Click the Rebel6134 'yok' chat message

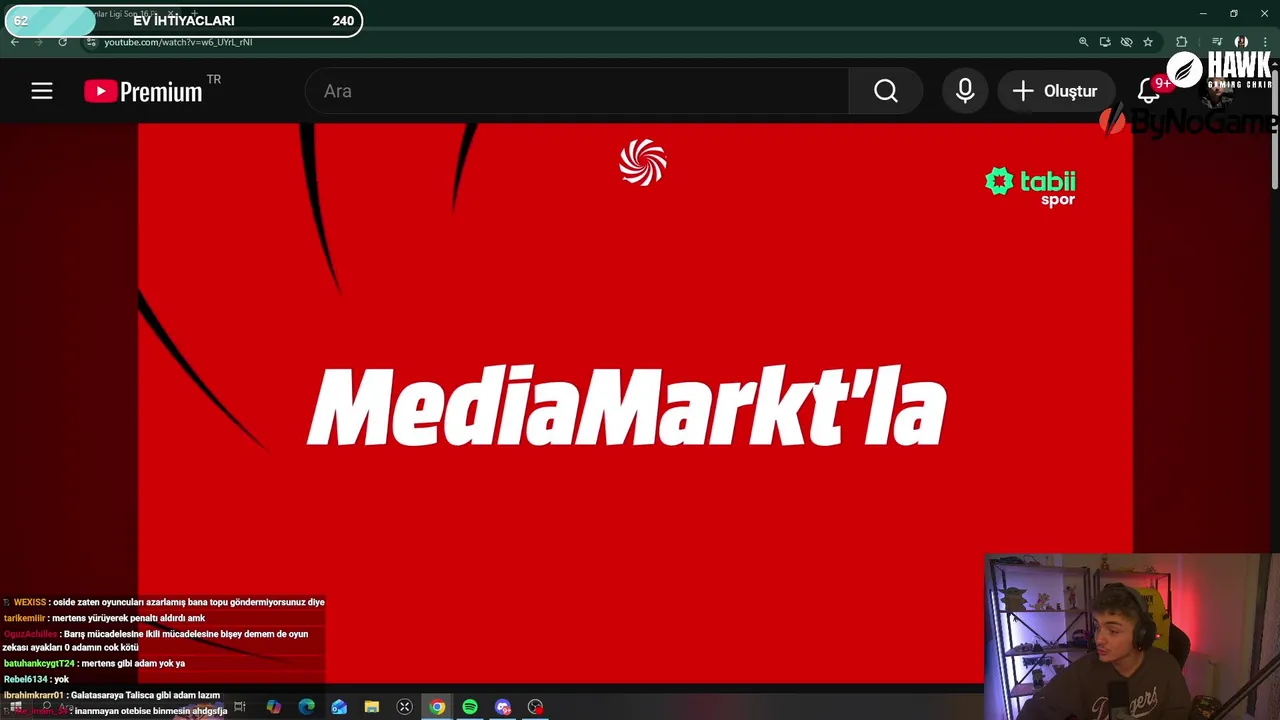click(36, 679)
